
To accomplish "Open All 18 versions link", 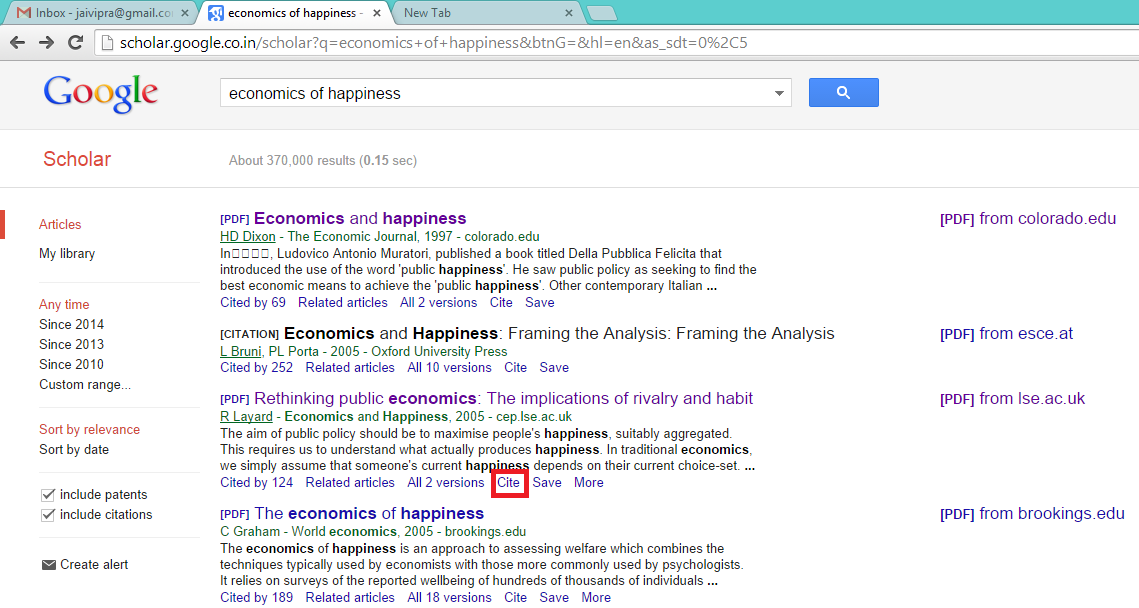I will [x=450, y=597].
